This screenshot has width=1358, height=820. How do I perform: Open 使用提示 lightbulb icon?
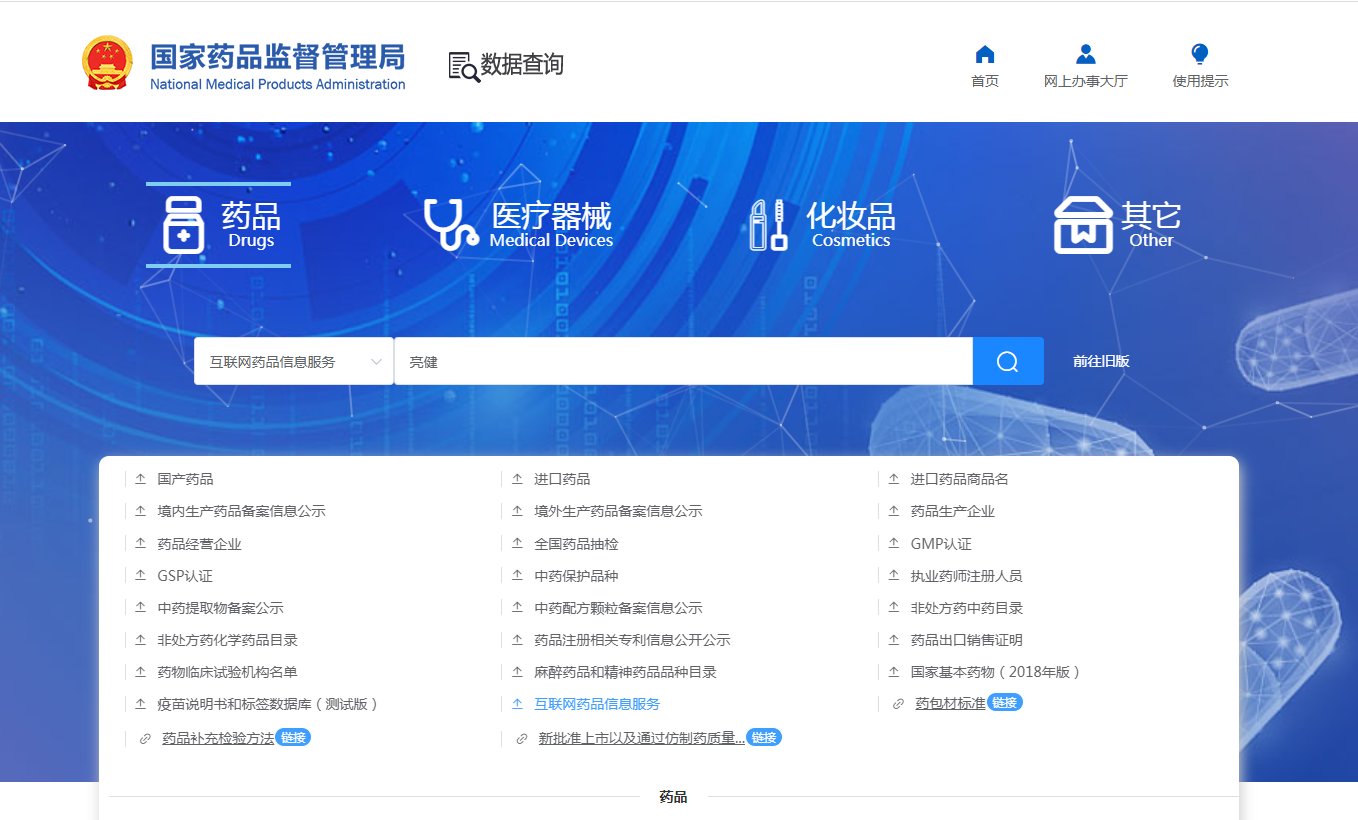click(1200, 54)
